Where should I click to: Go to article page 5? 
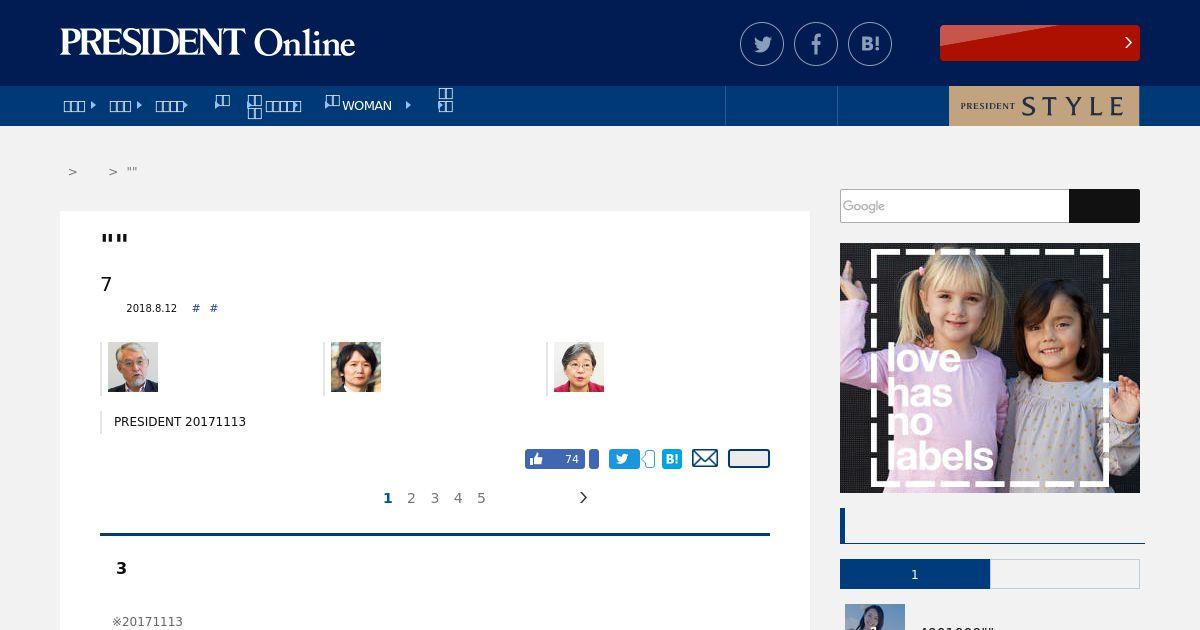(x=481, y=498)
